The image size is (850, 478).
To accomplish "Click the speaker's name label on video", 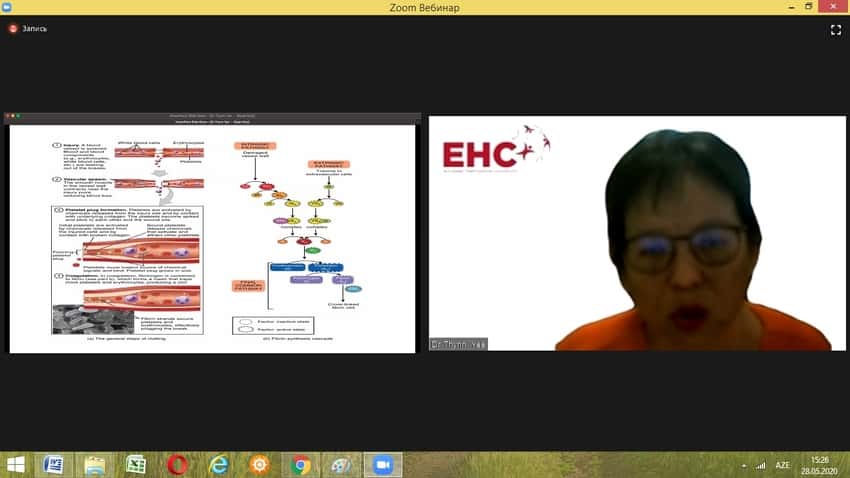I will 459,344.
